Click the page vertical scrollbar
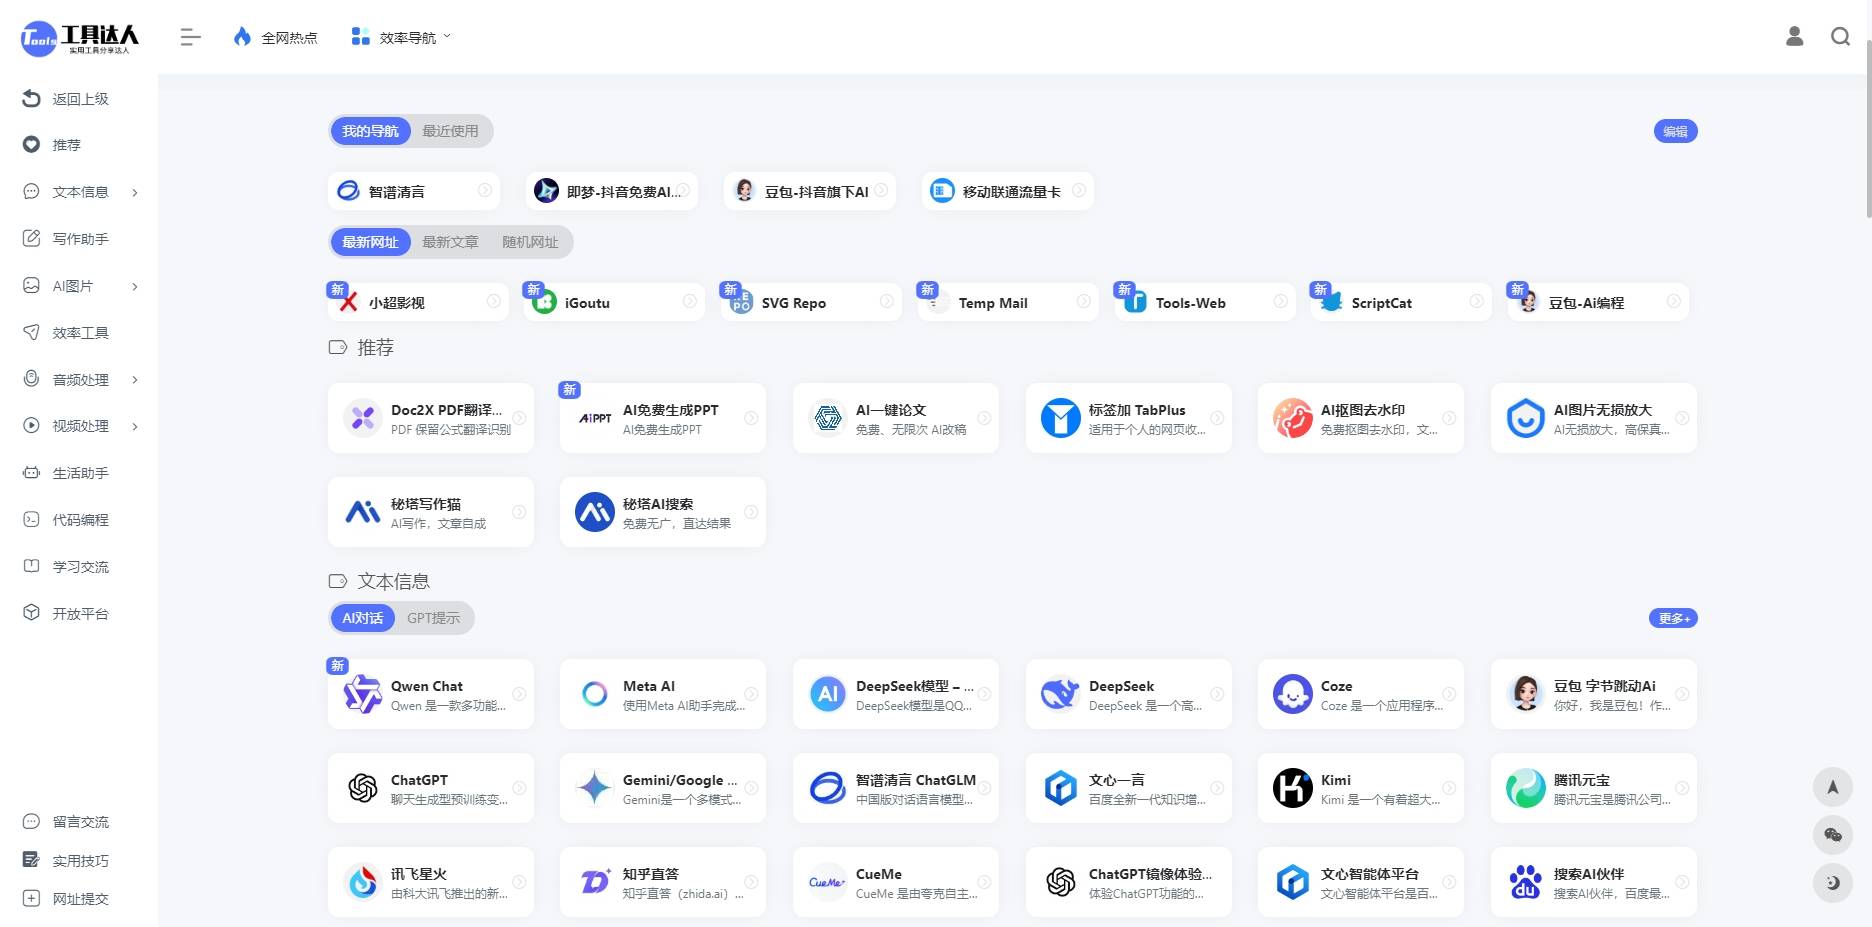 point(1868,127)
